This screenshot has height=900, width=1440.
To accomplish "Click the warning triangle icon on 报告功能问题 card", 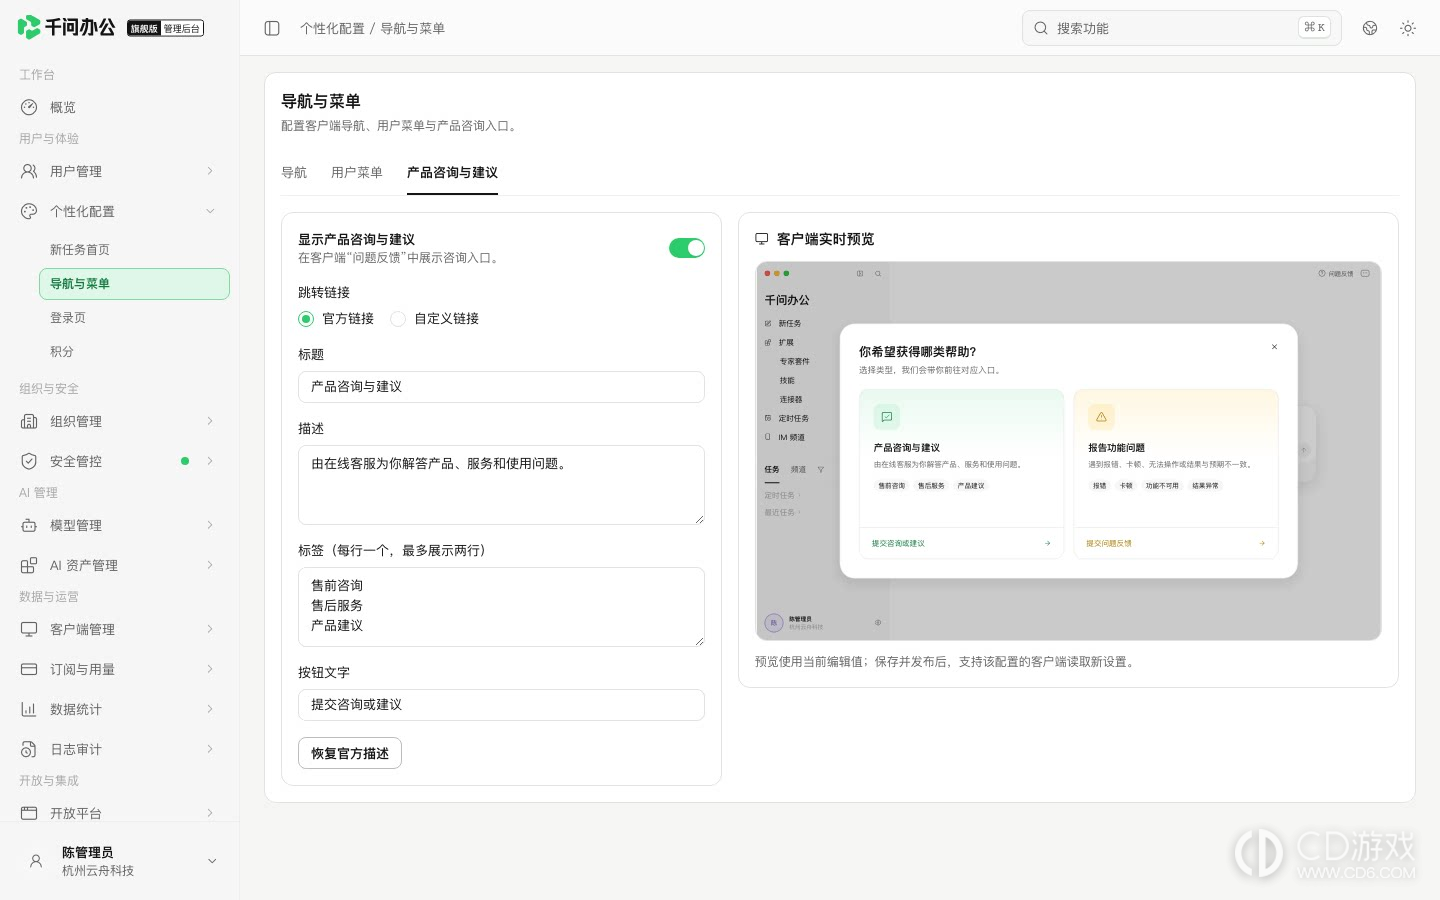I will [1101, 416].
